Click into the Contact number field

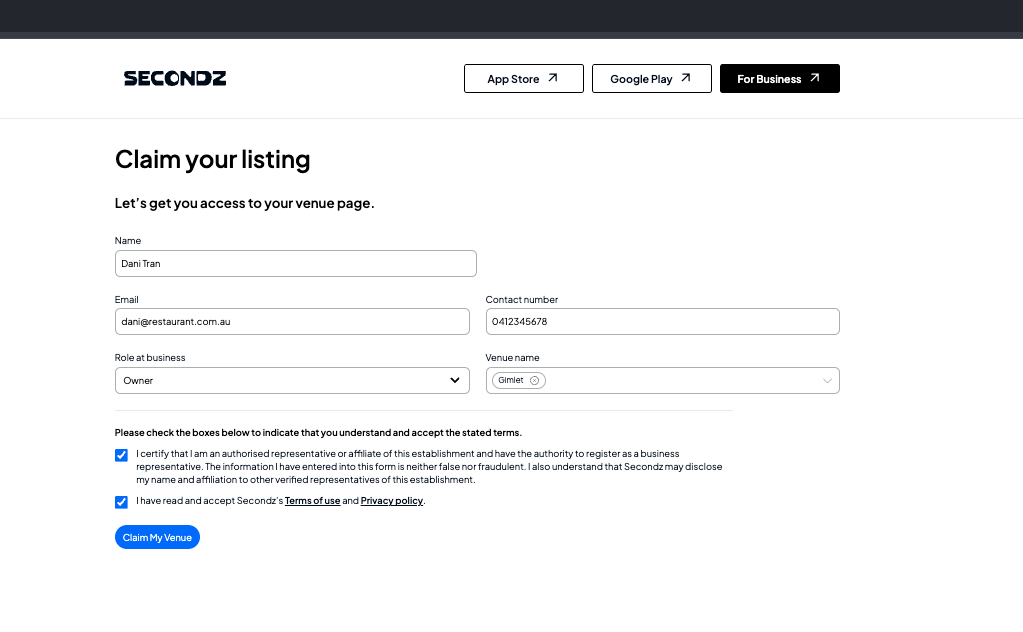point(662,322)
